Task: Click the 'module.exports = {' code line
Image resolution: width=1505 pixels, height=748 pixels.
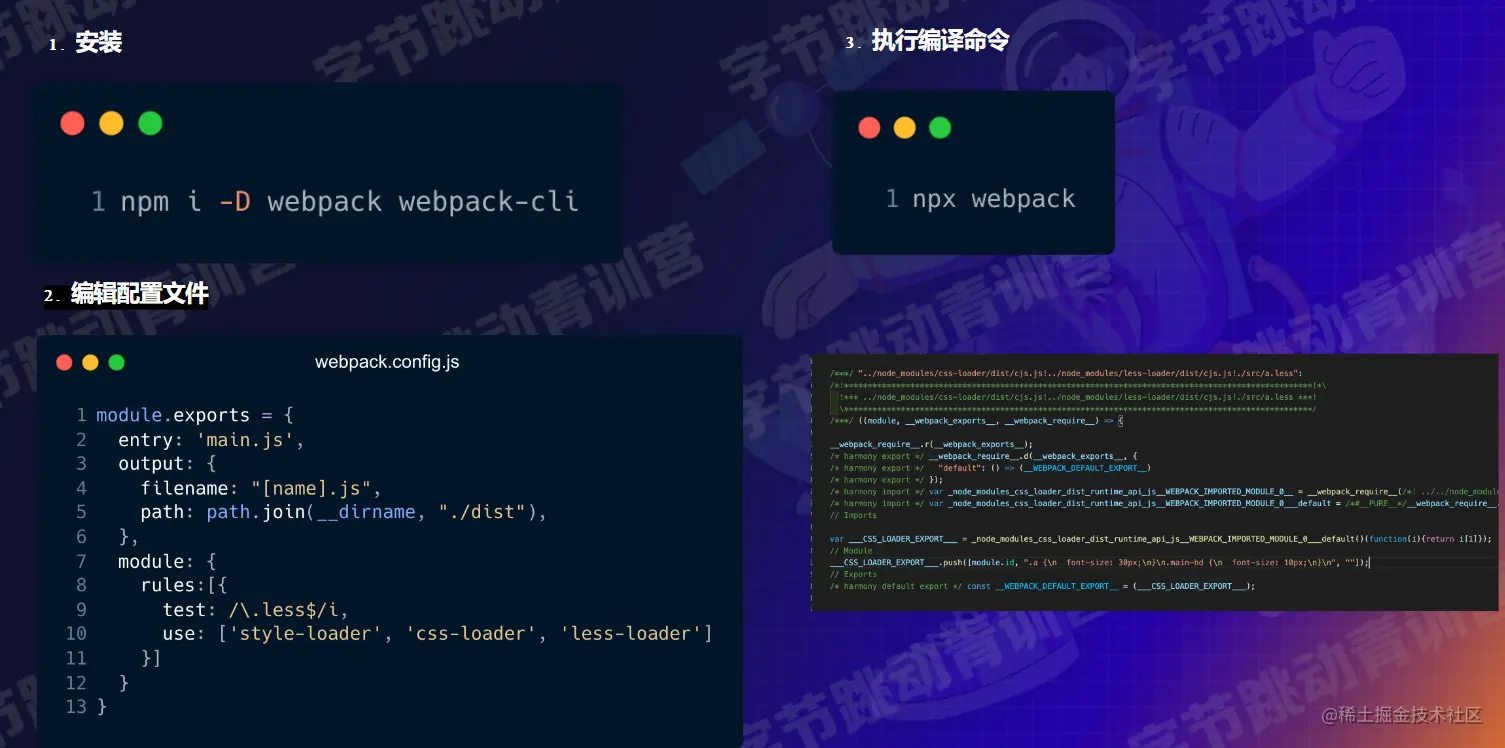Action: tap(194, 415)
